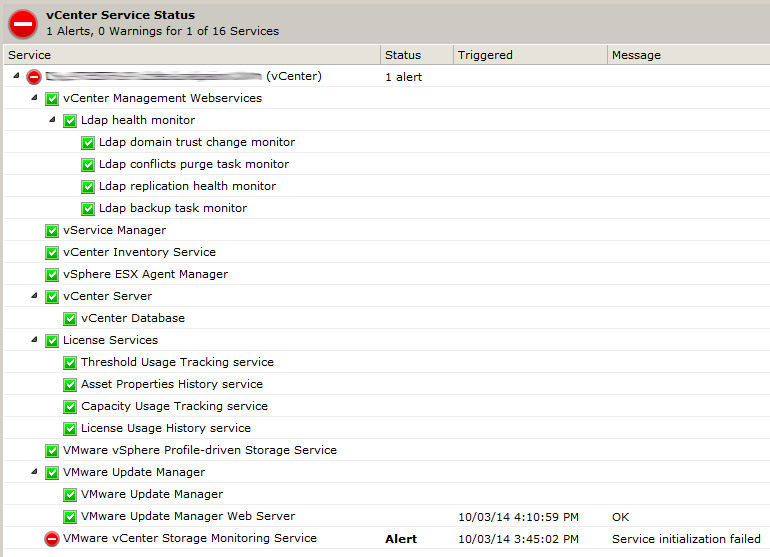Select the vService Manager row
770x557 pixels.
click(x=387, y=230)
